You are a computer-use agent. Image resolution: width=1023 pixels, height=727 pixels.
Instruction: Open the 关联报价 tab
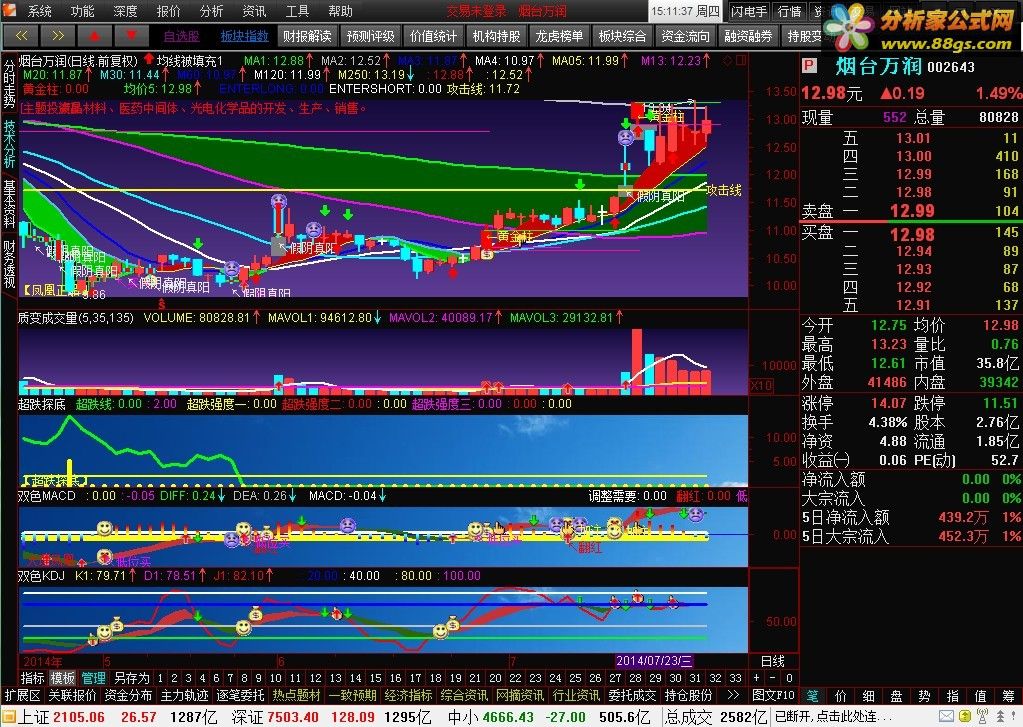[72, 696]
